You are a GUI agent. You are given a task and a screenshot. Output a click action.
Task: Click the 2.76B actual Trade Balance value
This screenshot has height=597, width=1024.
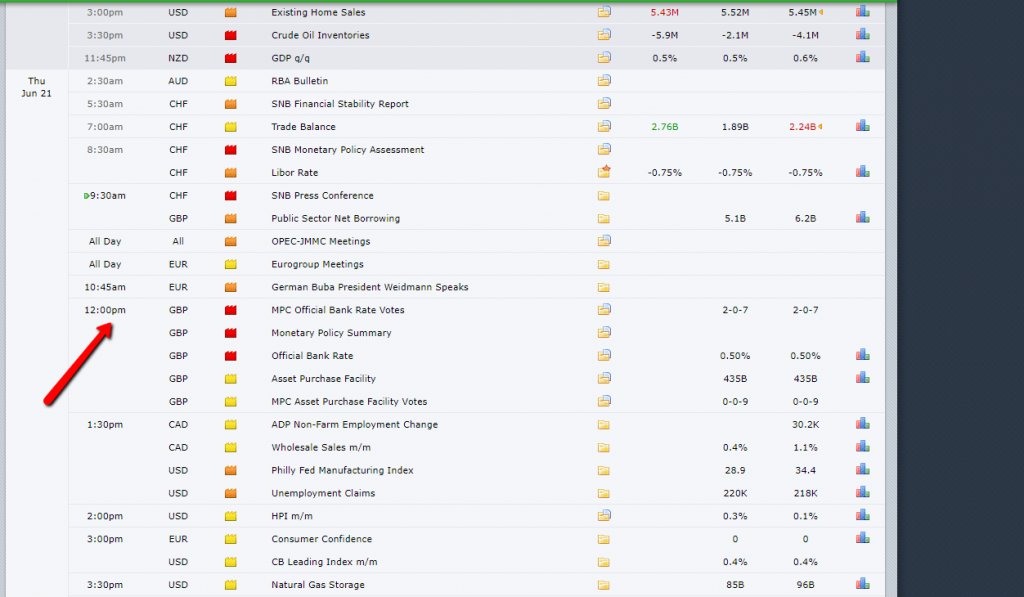(x=665, y=127)
